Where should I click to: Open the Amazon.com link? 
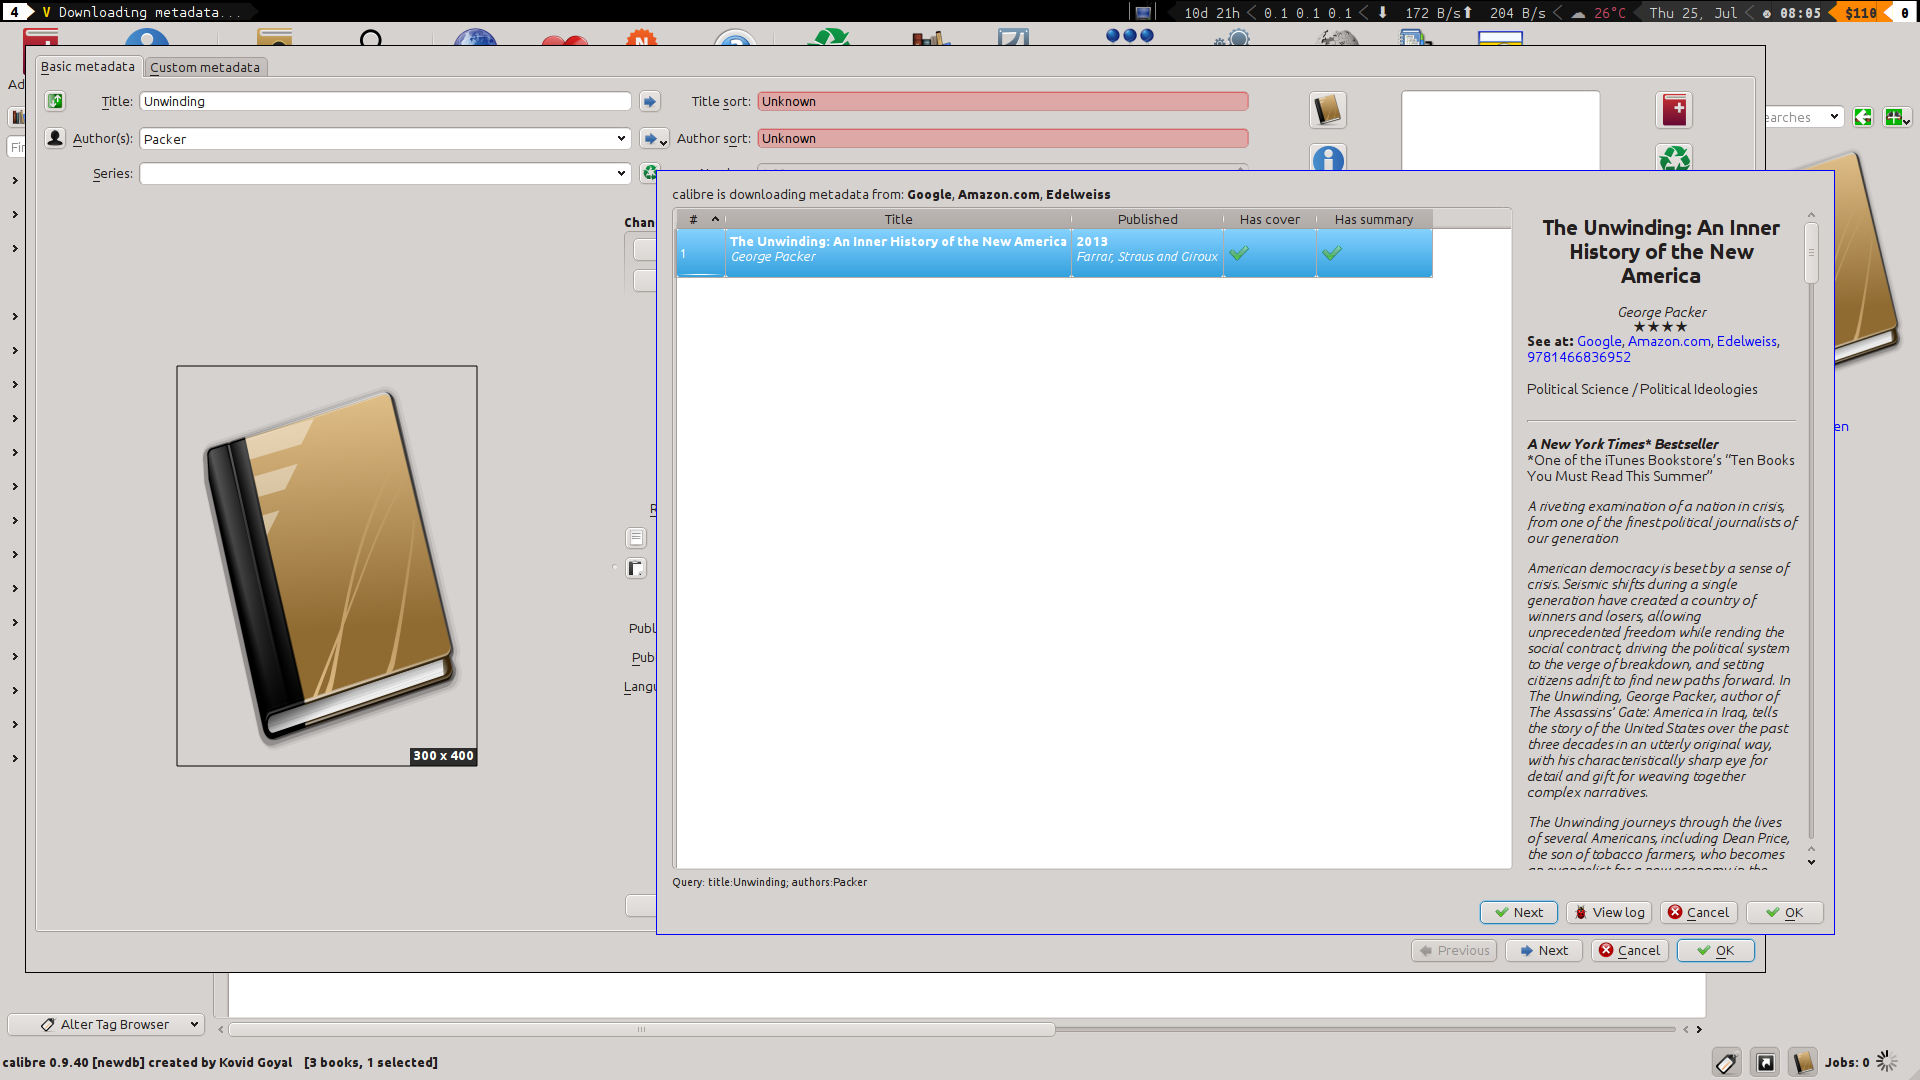point(1669,341)
